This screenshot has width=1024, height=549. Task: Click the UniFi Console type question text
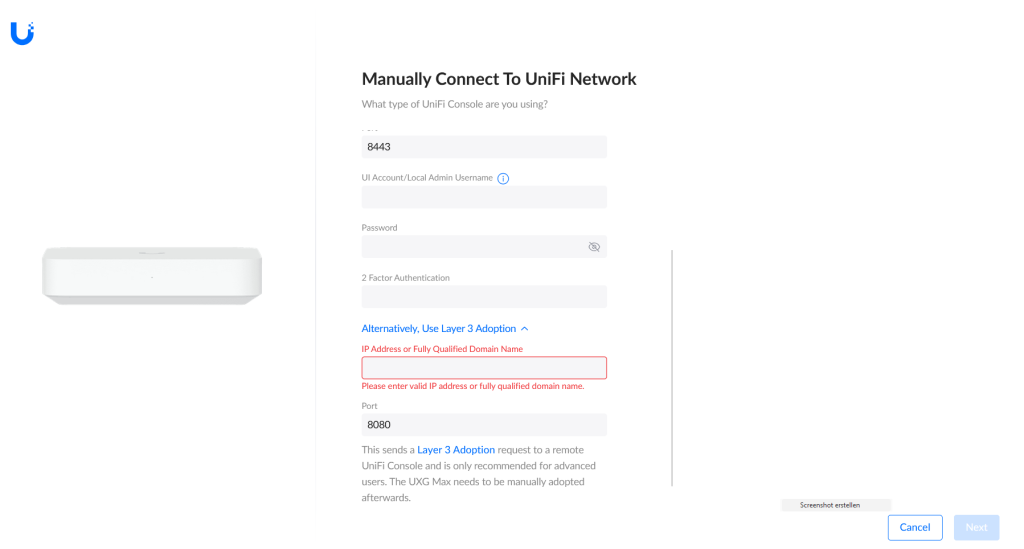(x=455, y=104)
